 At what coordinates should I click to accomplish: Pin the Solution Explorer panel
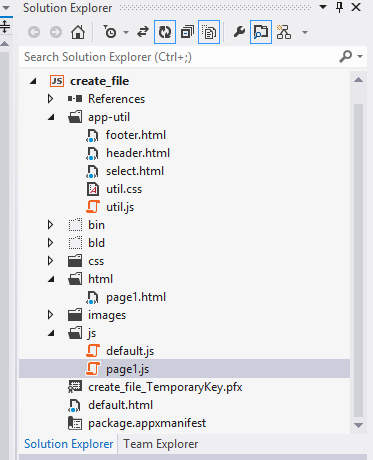[339, 7]
